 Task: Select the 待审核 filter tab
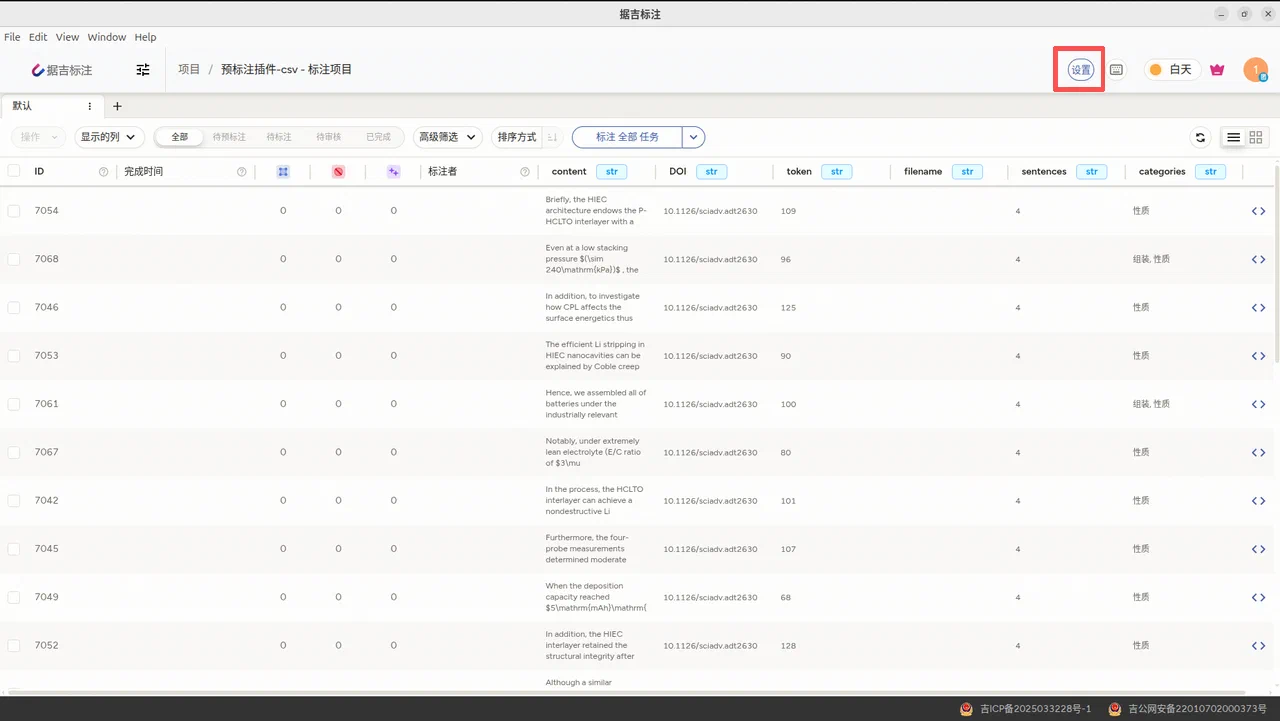[x=328, y=137]
